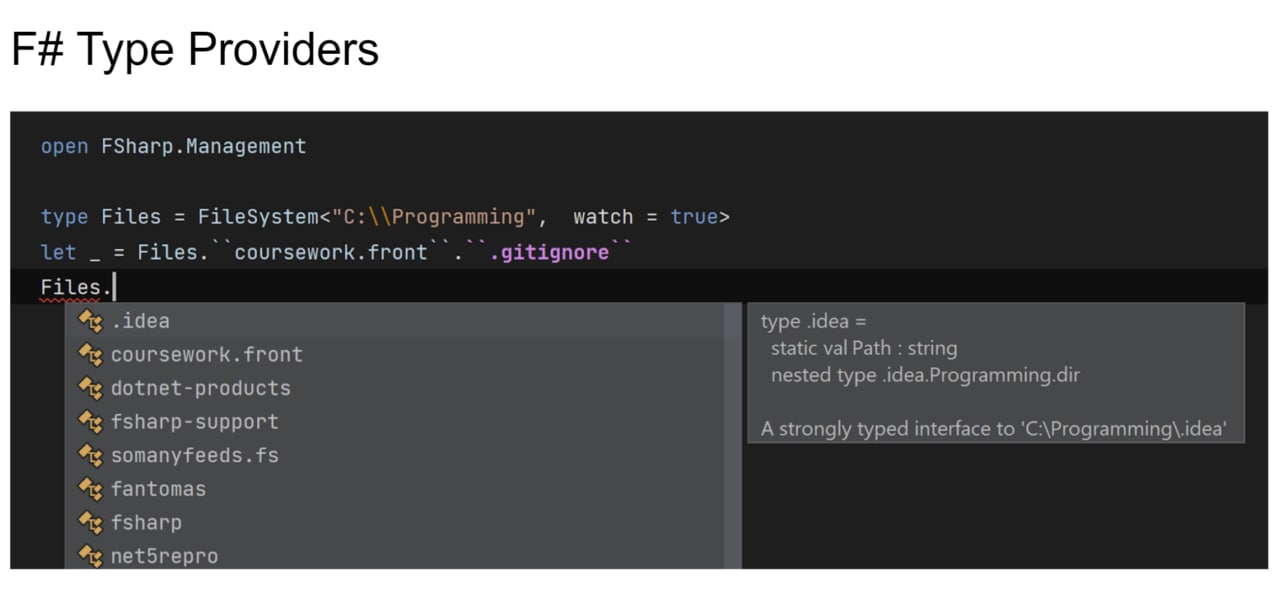This screenshot has width=1280, height=590.
Task: Select the .idea completion suggestion
Action: pyautogui.click(x=395, y=321)
